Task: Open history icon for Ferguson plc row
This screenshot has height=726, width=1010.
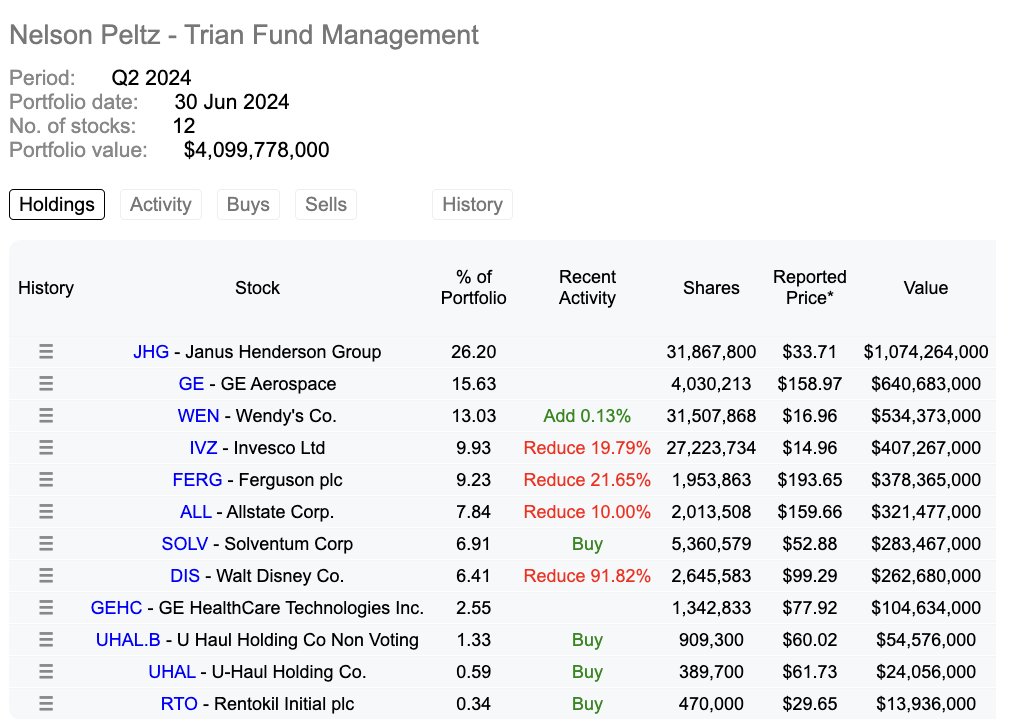Action: pos(46,480)
